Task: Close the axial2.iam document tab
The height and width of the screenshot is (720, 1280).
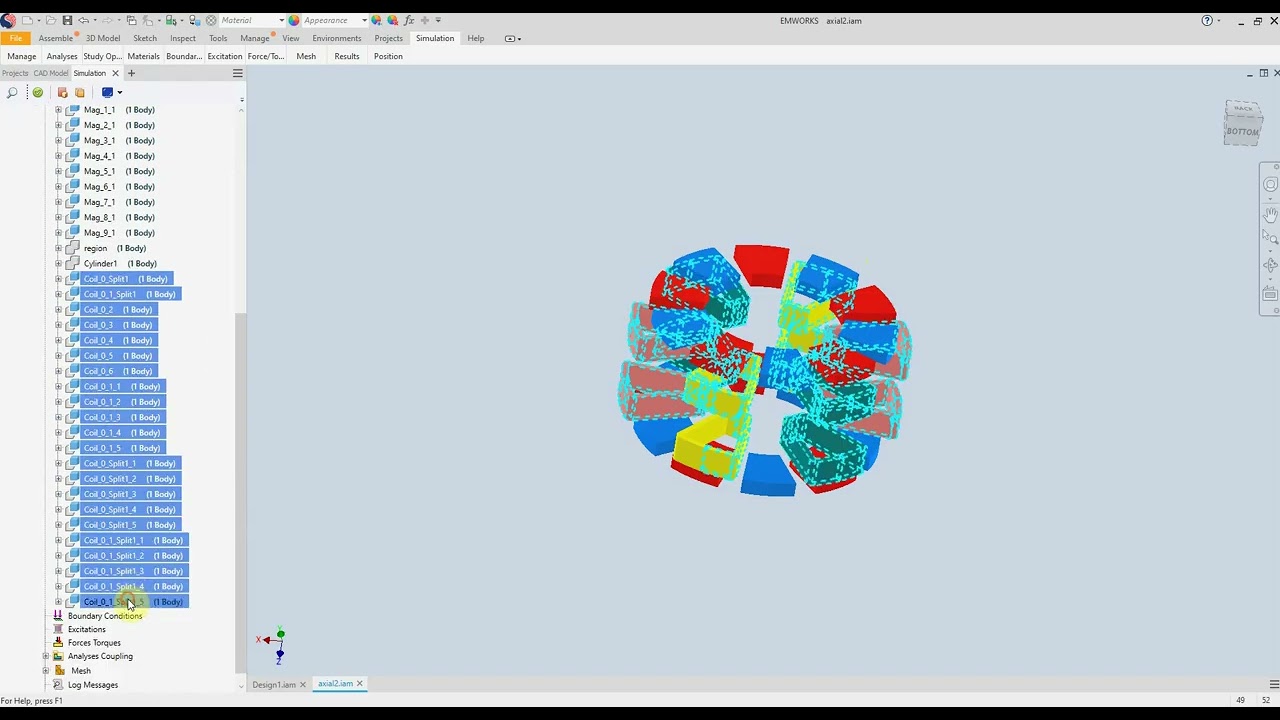Action: (360, 684)
